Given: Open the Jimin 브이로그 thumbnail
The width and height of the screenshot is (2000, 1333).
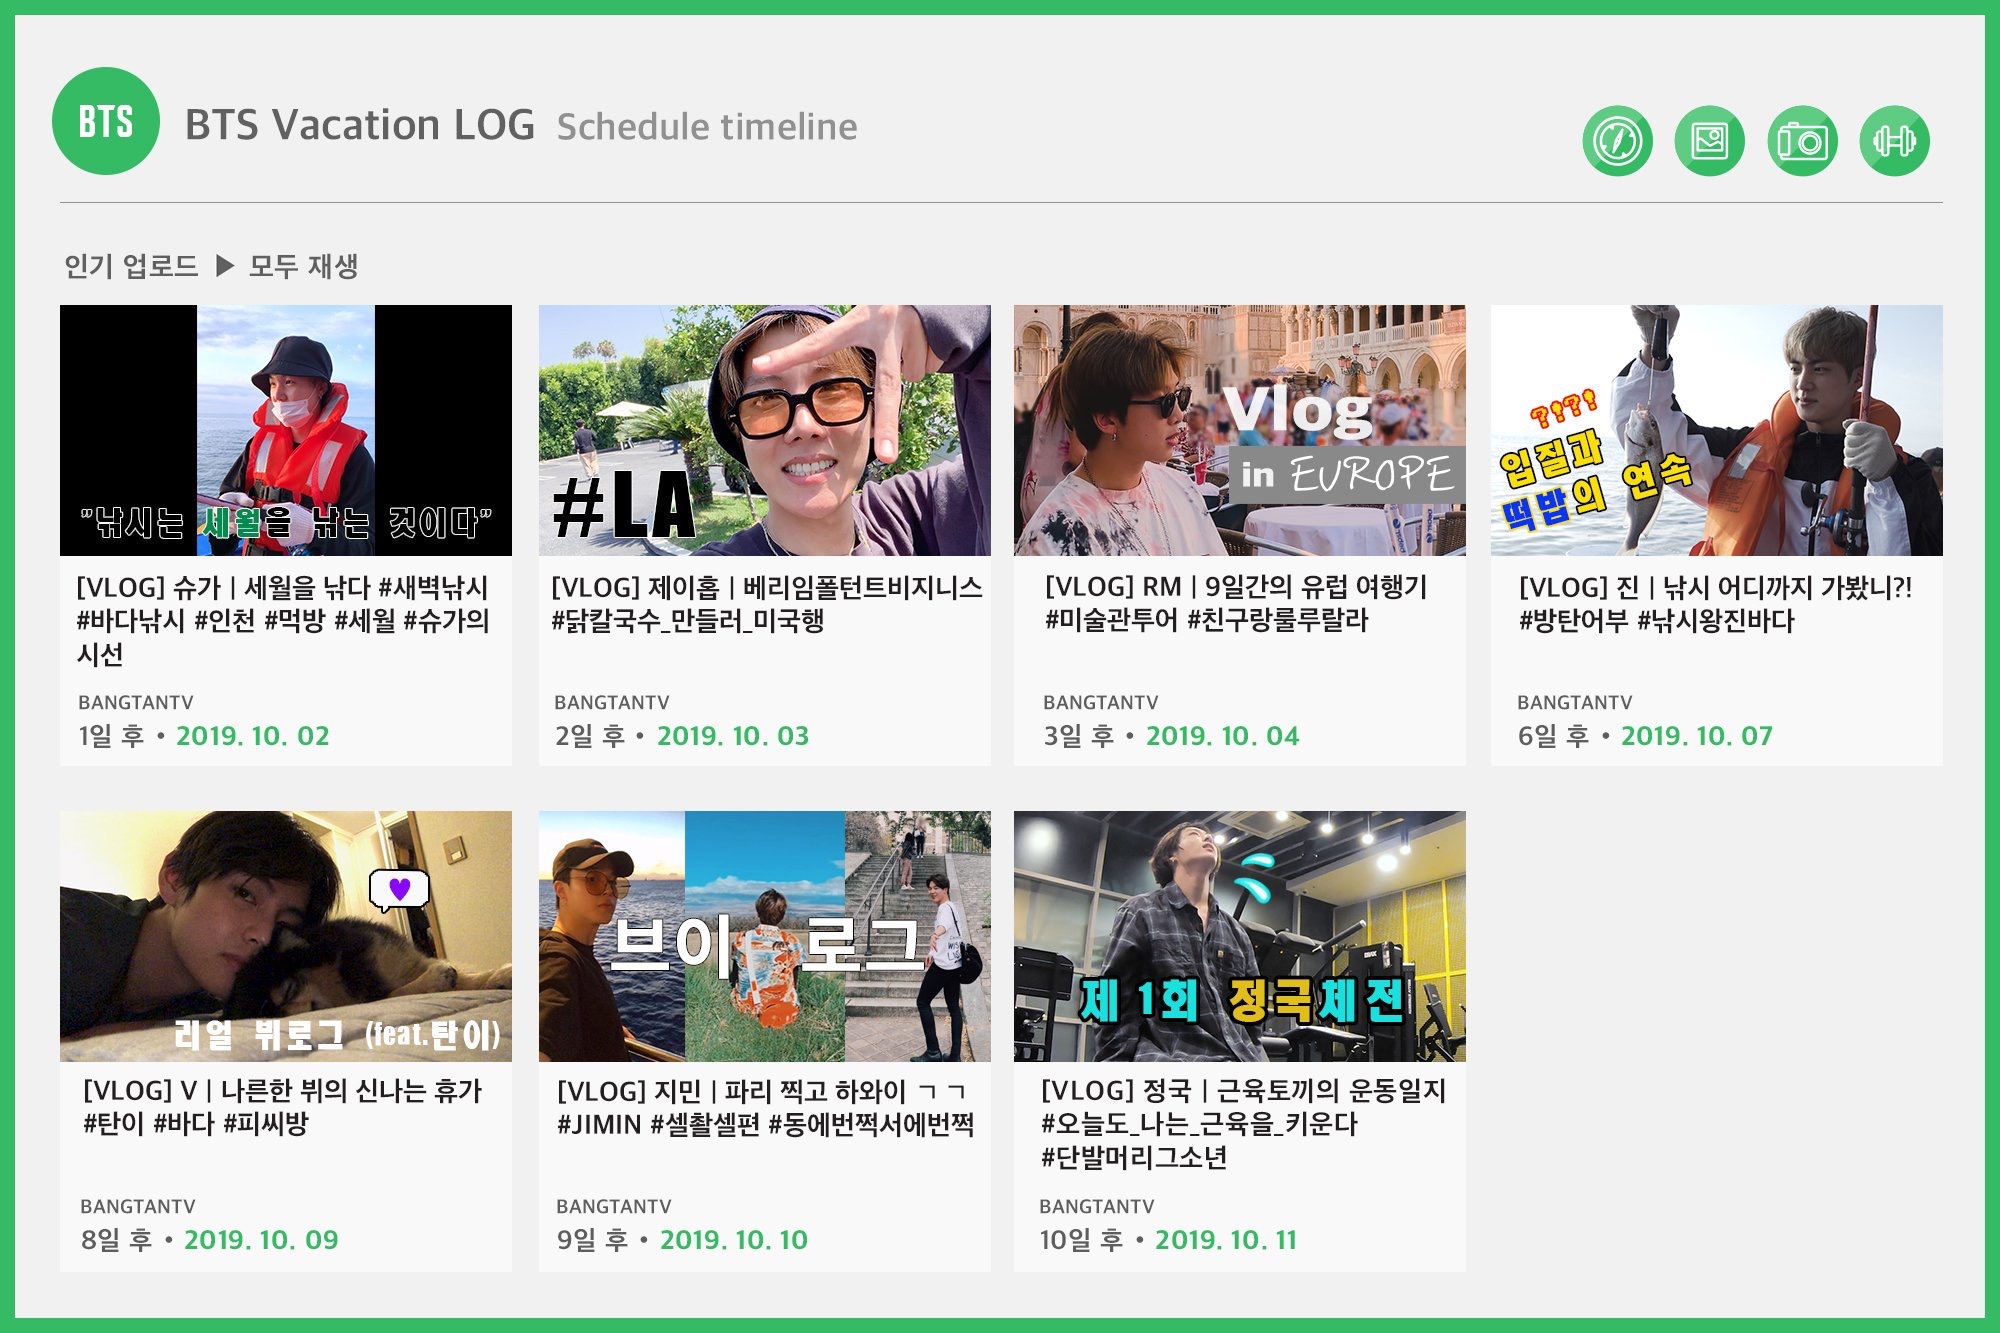Looking at the screenshot, I should coord(764,936).
